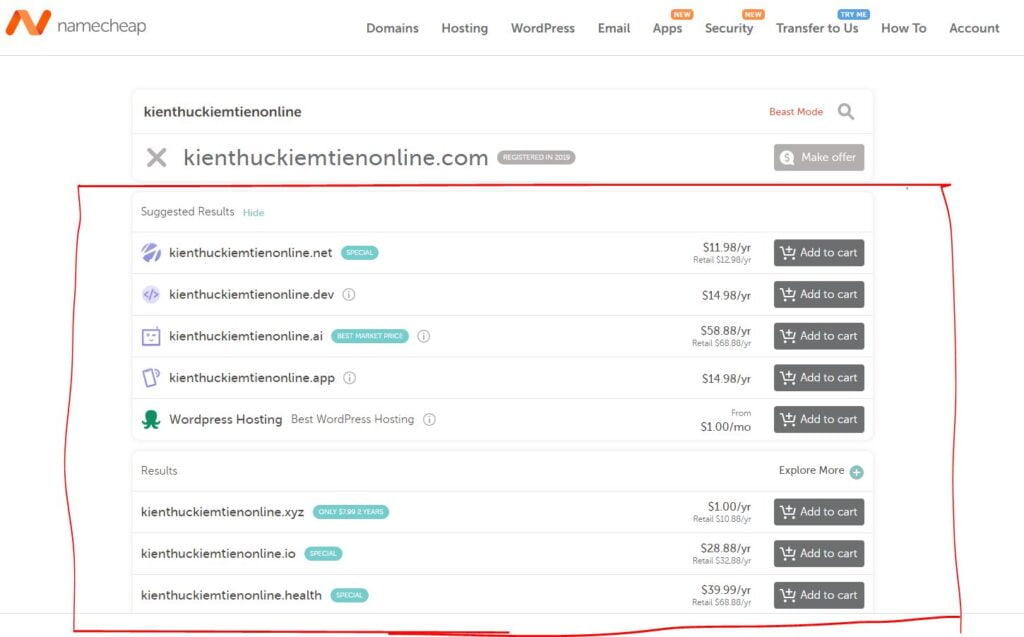Add kienthuckiemtienonline.app to cart
Viewport: 1024px width, 637px height.
819,378
